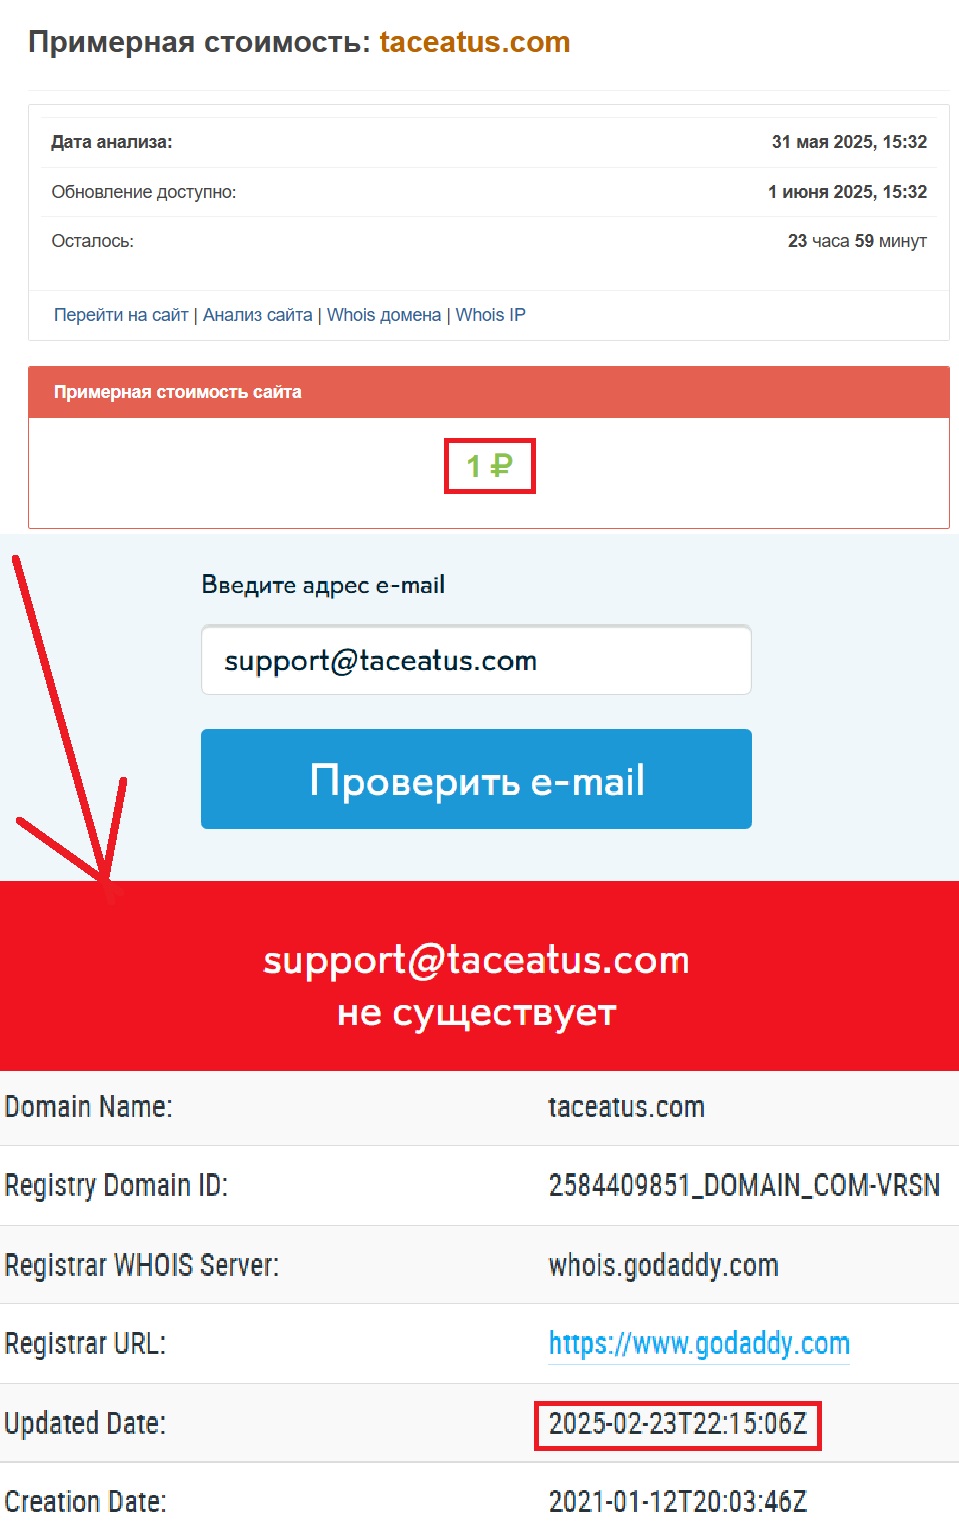Image resolution: width=959 pixels, height=1536 pixels.
Task: Click the Перейти на сайт link
Action: [x=121, y=315]
